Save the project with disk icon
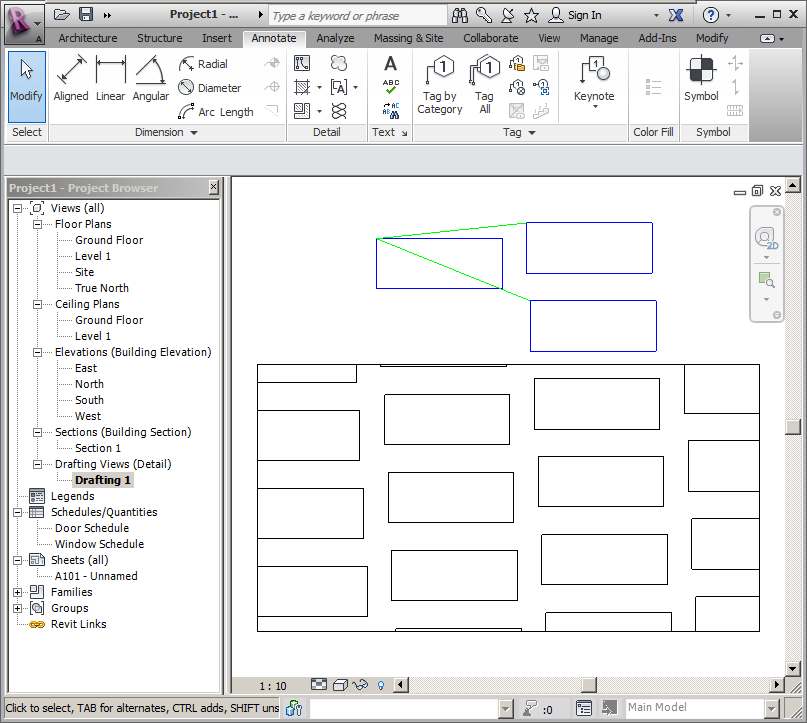 click(86, 14)
